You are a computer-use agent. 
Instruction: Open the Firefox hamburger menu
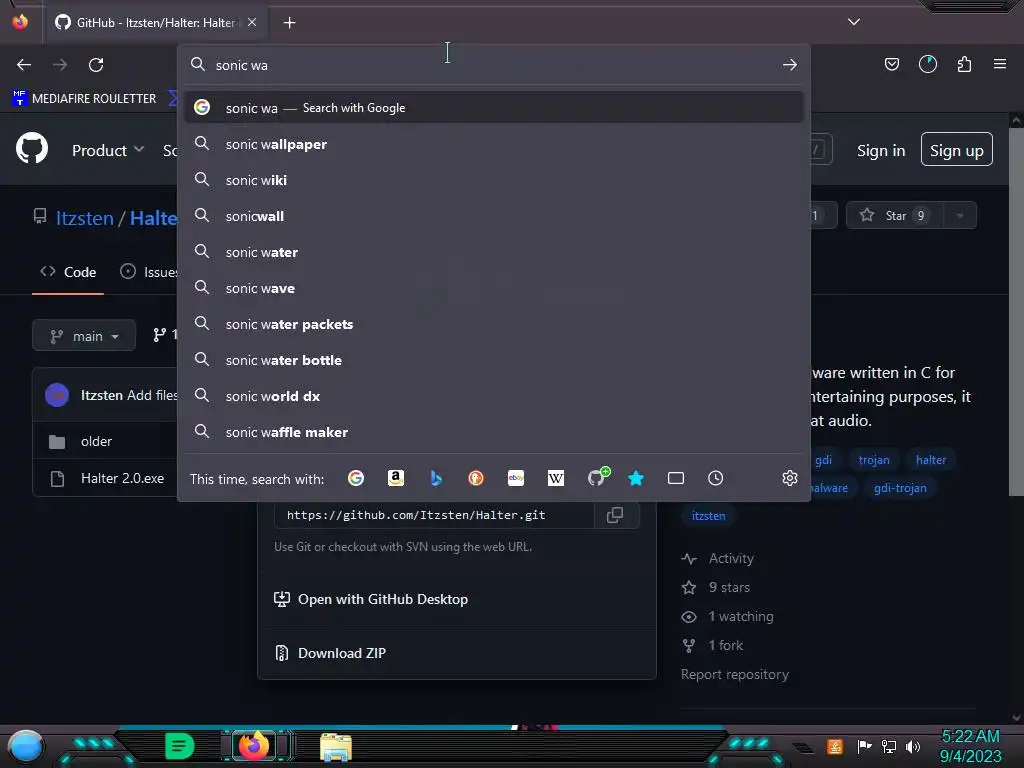click(1000, 64)
